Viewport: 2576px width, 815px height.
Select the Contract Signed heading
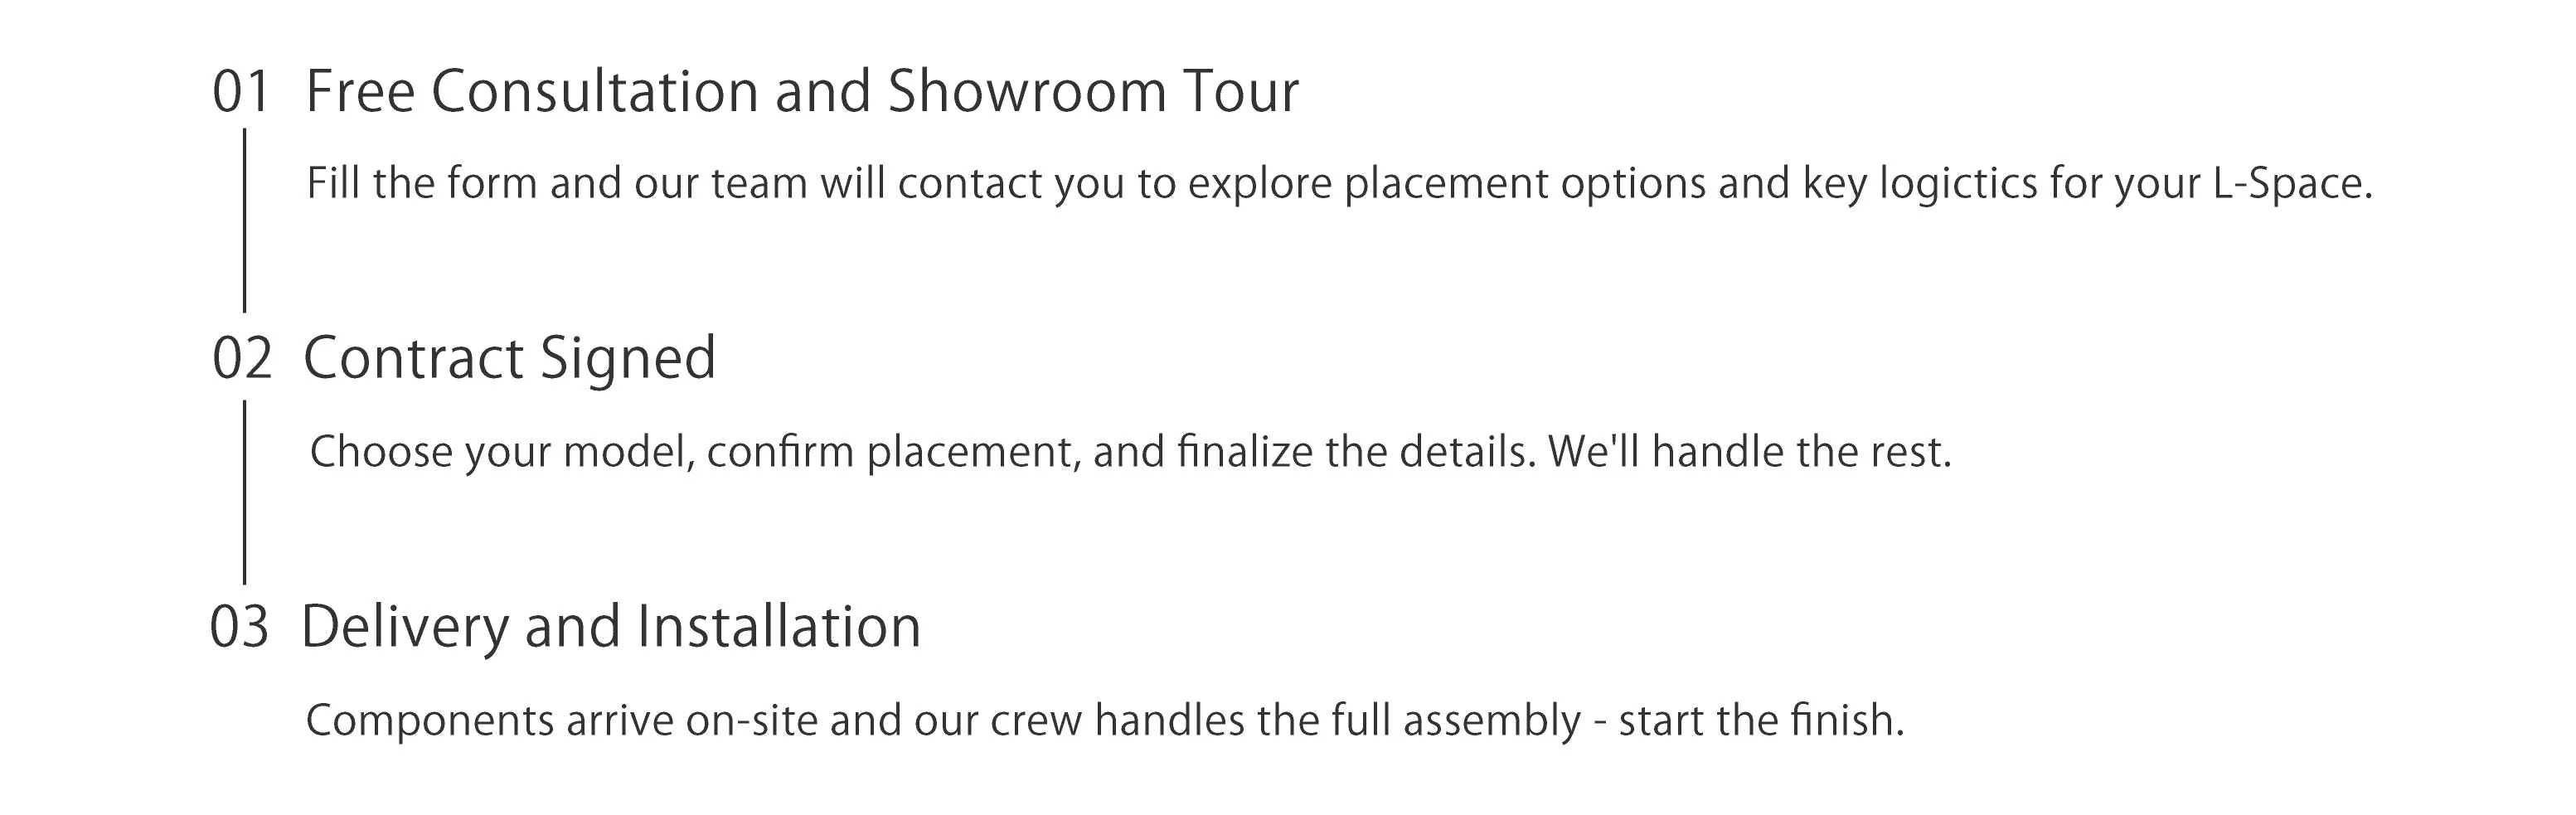[510, 359]
